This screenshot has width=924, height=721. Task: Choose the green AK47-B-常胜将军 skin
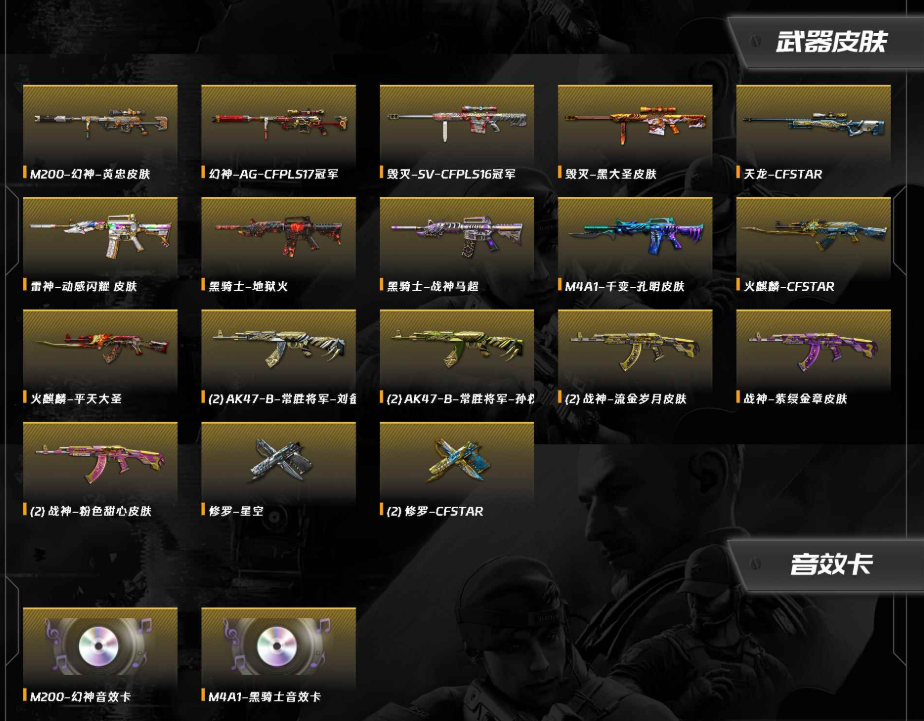pos(457,348)
